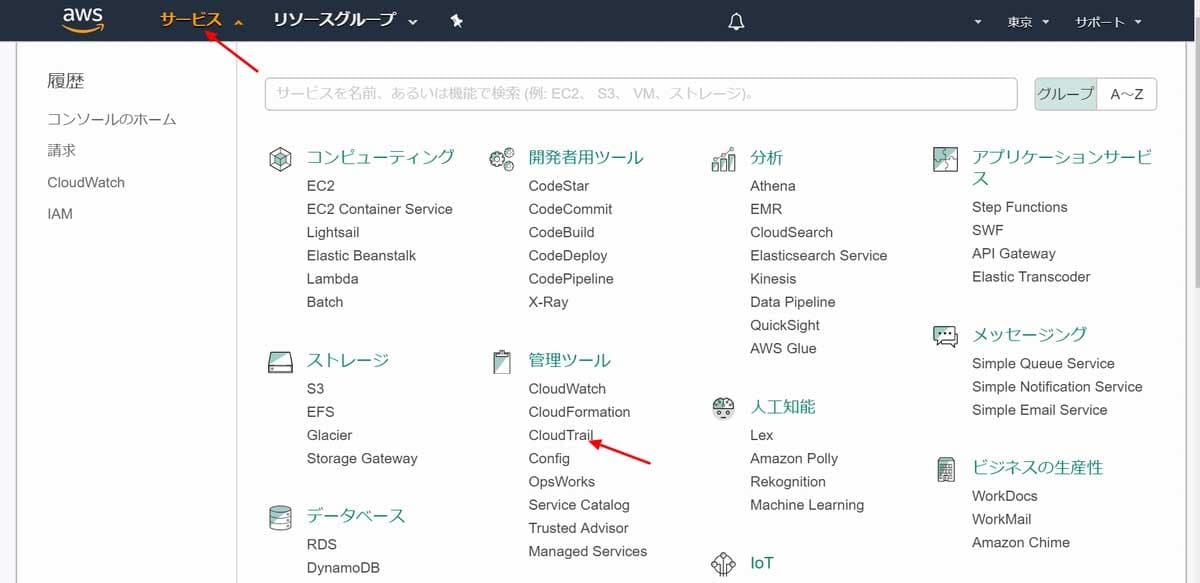Open the サポート dropdown
Viewport: 1200px width, 583px height.
[1105, 19]
